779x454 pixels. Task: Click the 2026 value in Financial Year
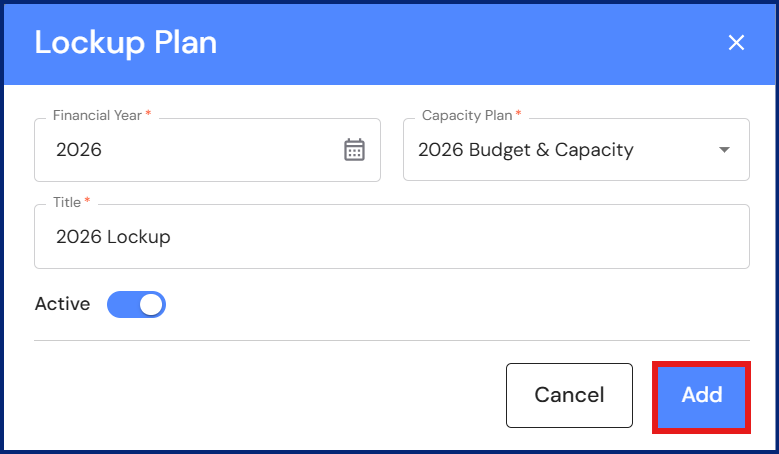point(79,150)
